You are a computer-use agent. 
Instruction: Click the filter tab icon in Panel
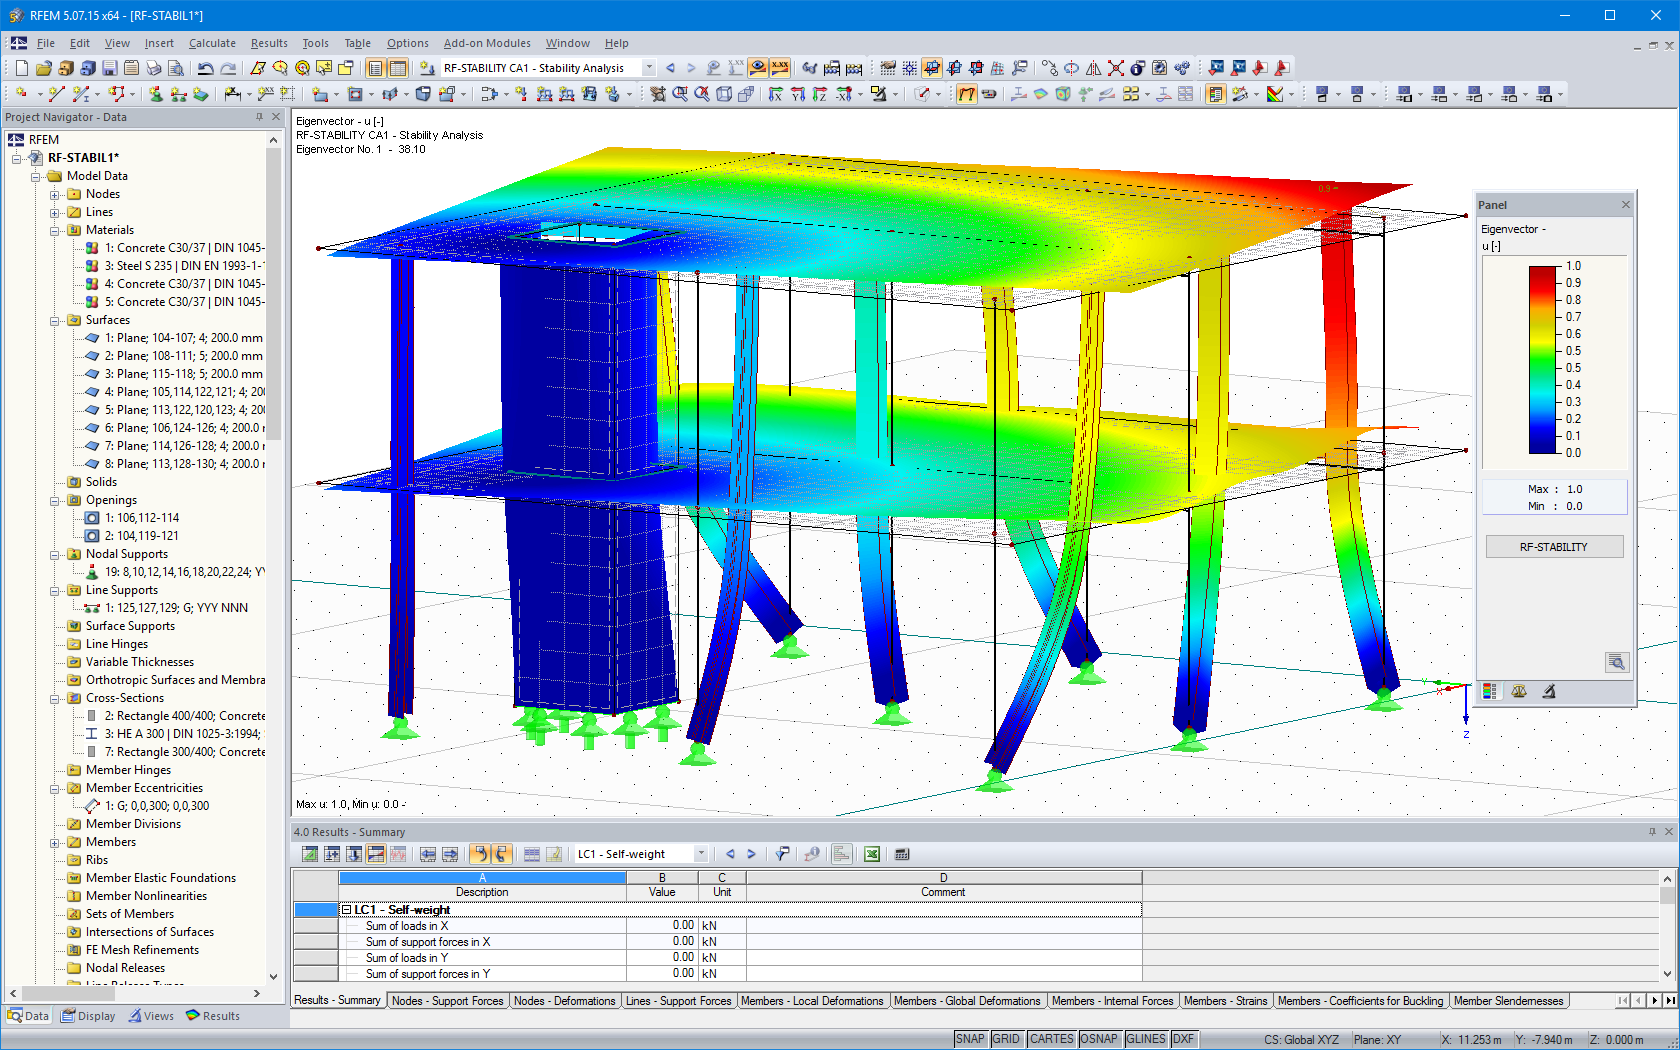point(1548,691)
